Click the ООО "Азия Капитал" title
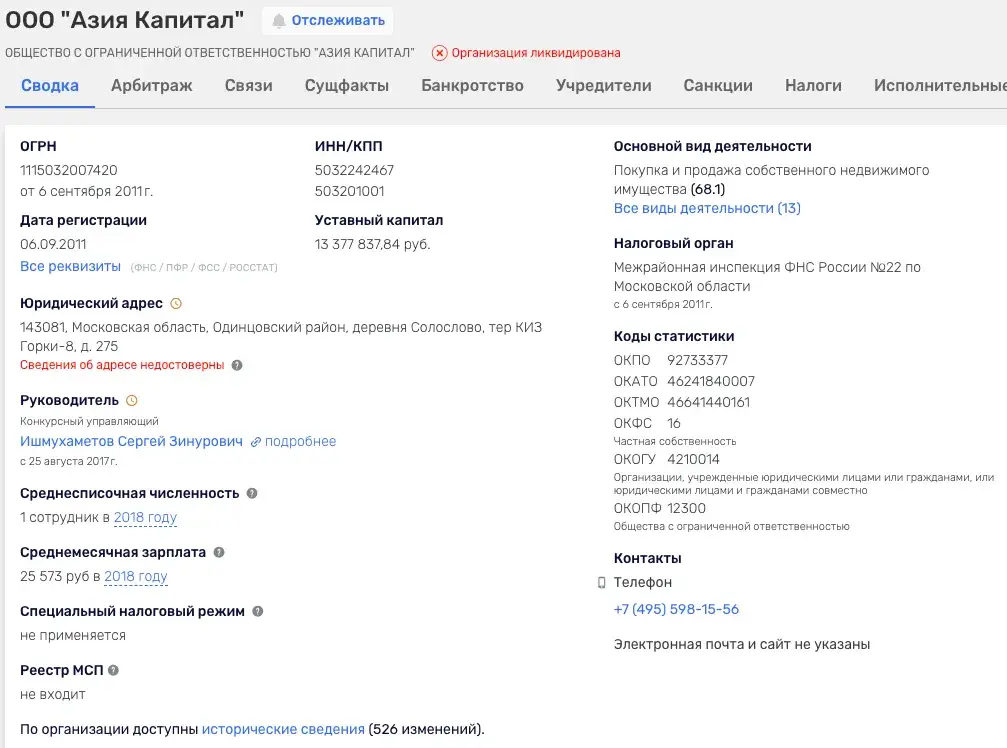This screenshot has width=1007, height=748. tap(125, 20)
